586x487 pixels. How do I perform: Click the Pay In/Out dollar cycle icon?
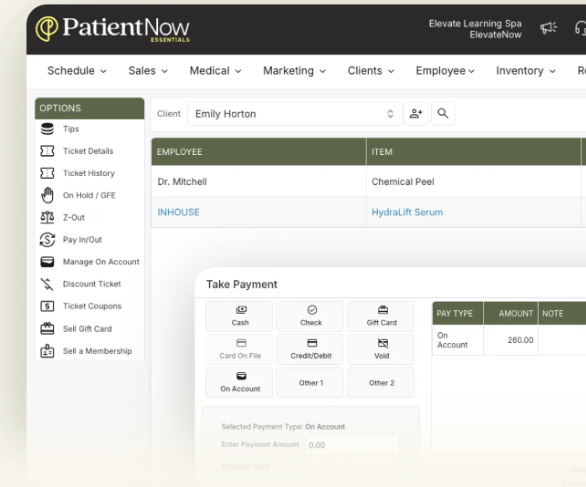[x=47, y=240]
